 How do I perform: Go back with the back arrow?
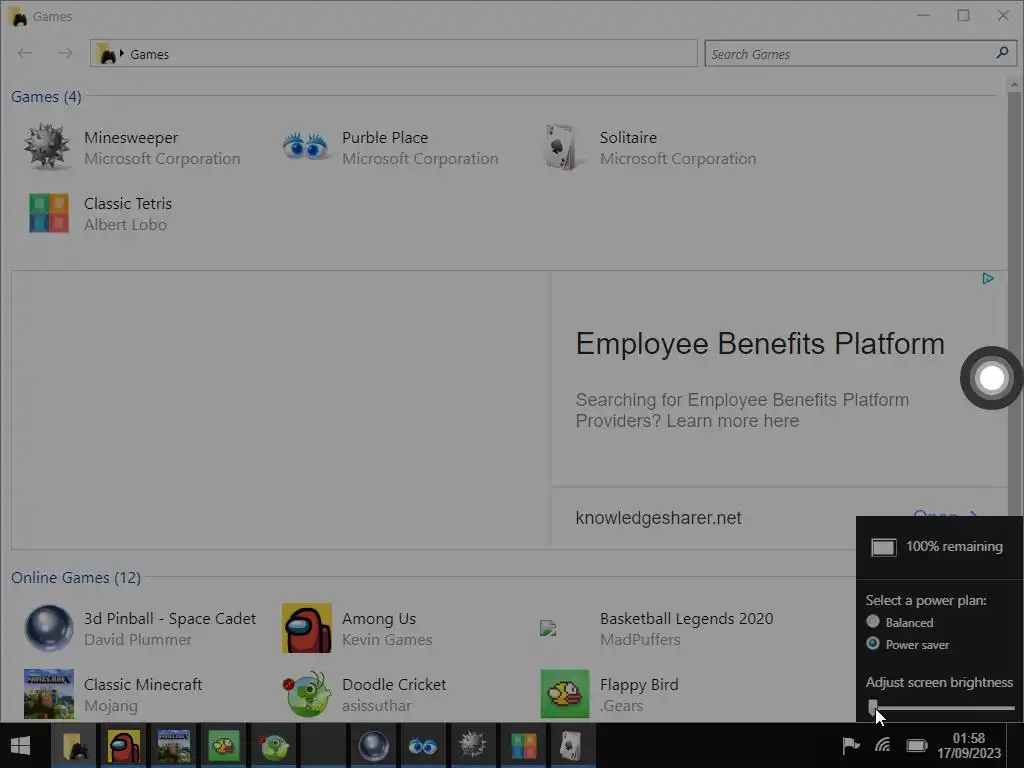click(x=25, y=53)
